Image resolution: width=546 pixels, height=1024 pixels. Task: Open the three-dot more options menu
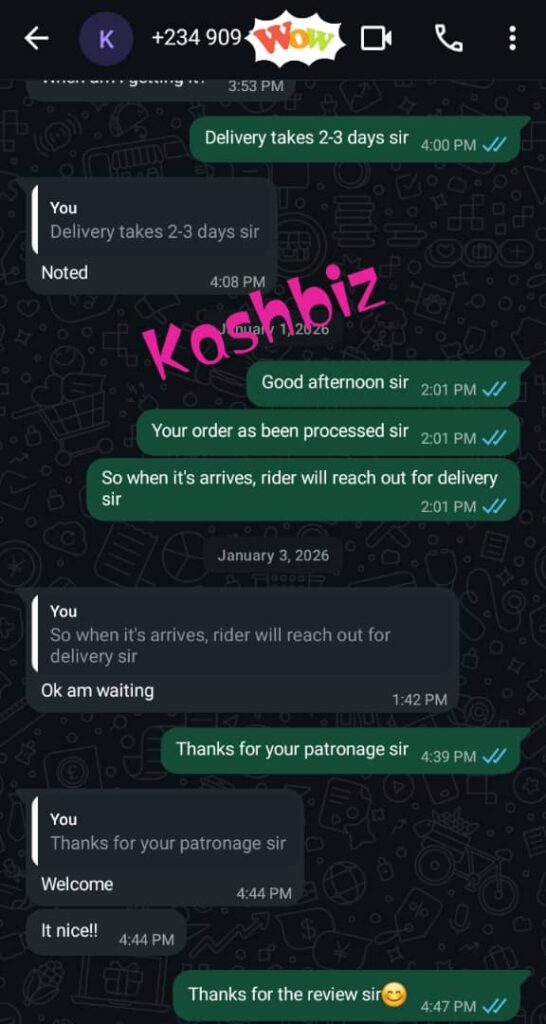click(512, 39)
